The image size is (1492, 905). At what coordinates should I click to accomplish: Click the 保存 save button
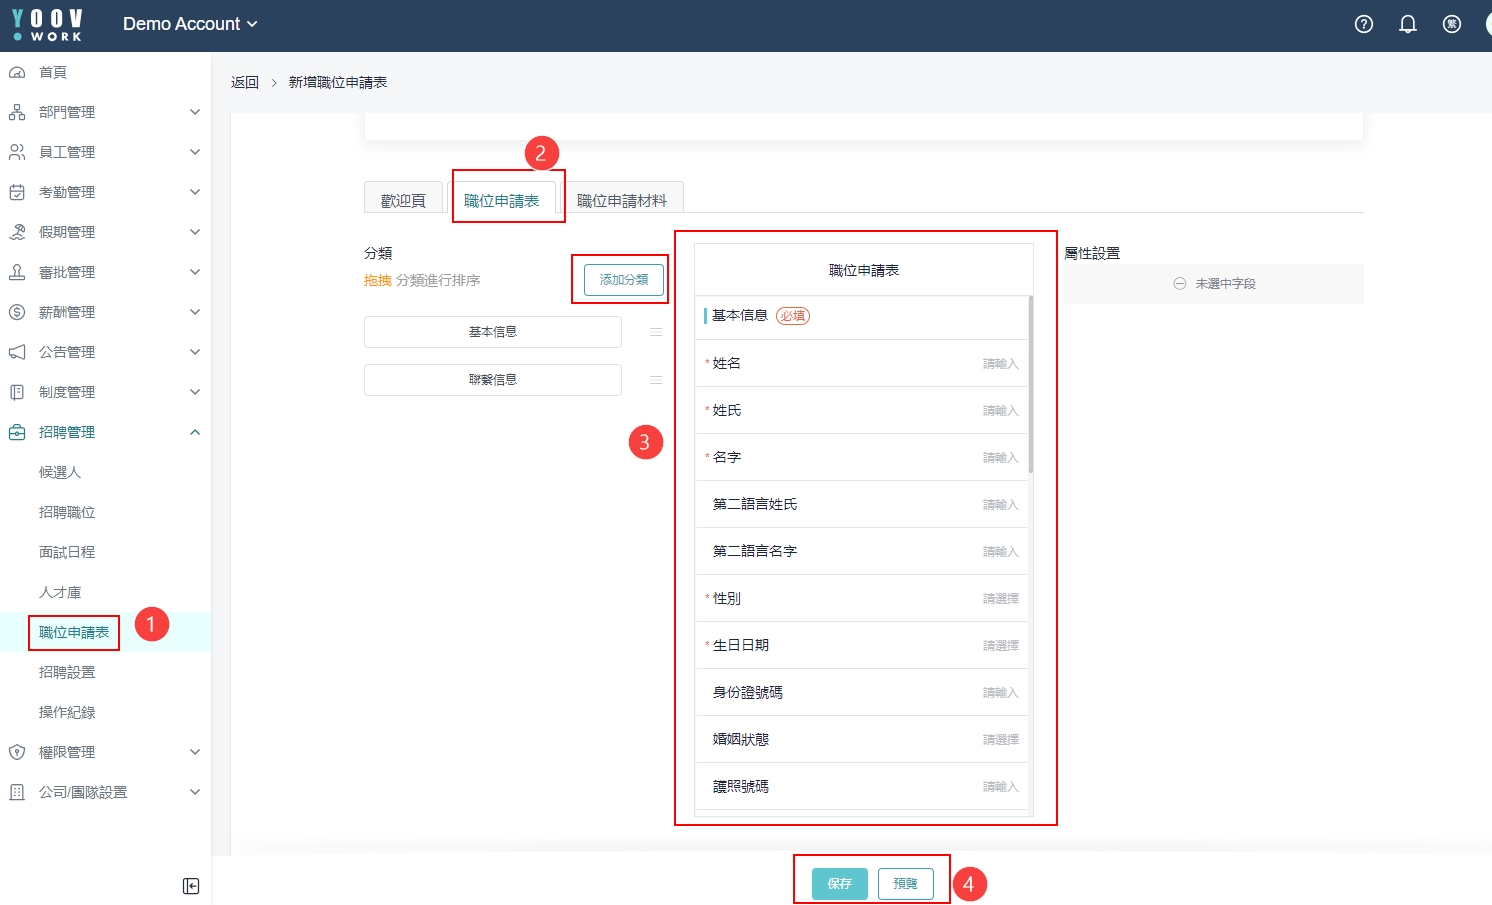[x=839, y=884]
